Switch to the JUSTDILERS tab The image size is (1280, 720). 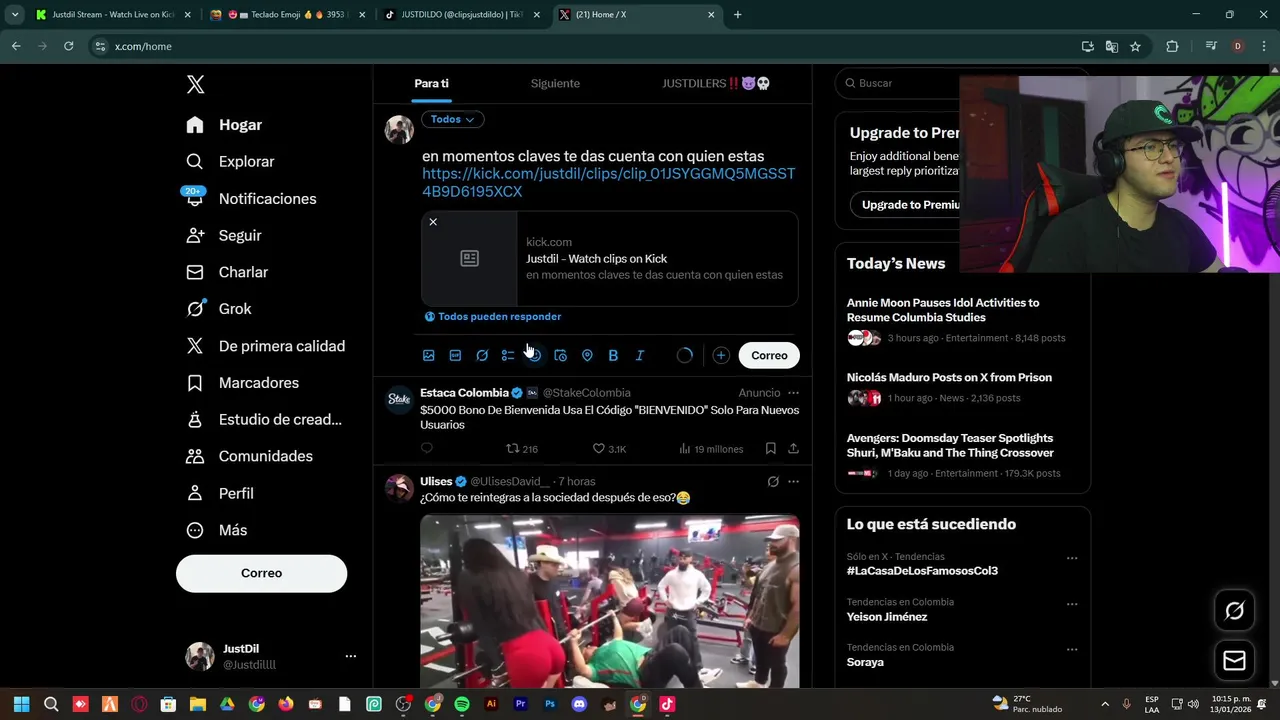click(x=716, y=83)
